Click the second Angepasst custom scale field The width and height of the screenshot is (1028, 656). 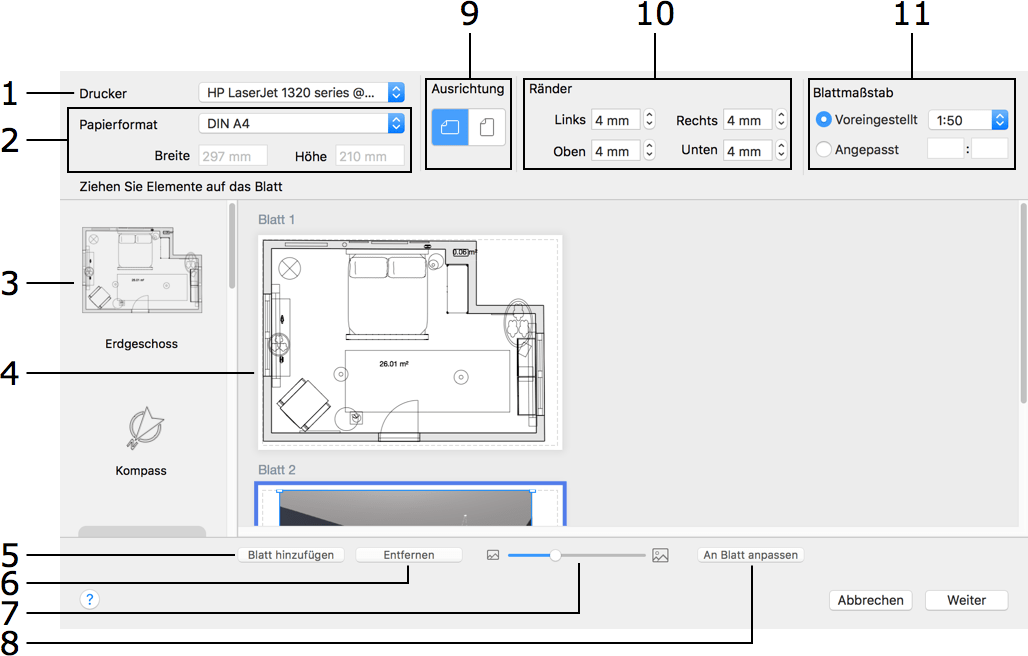click(989, 149)
